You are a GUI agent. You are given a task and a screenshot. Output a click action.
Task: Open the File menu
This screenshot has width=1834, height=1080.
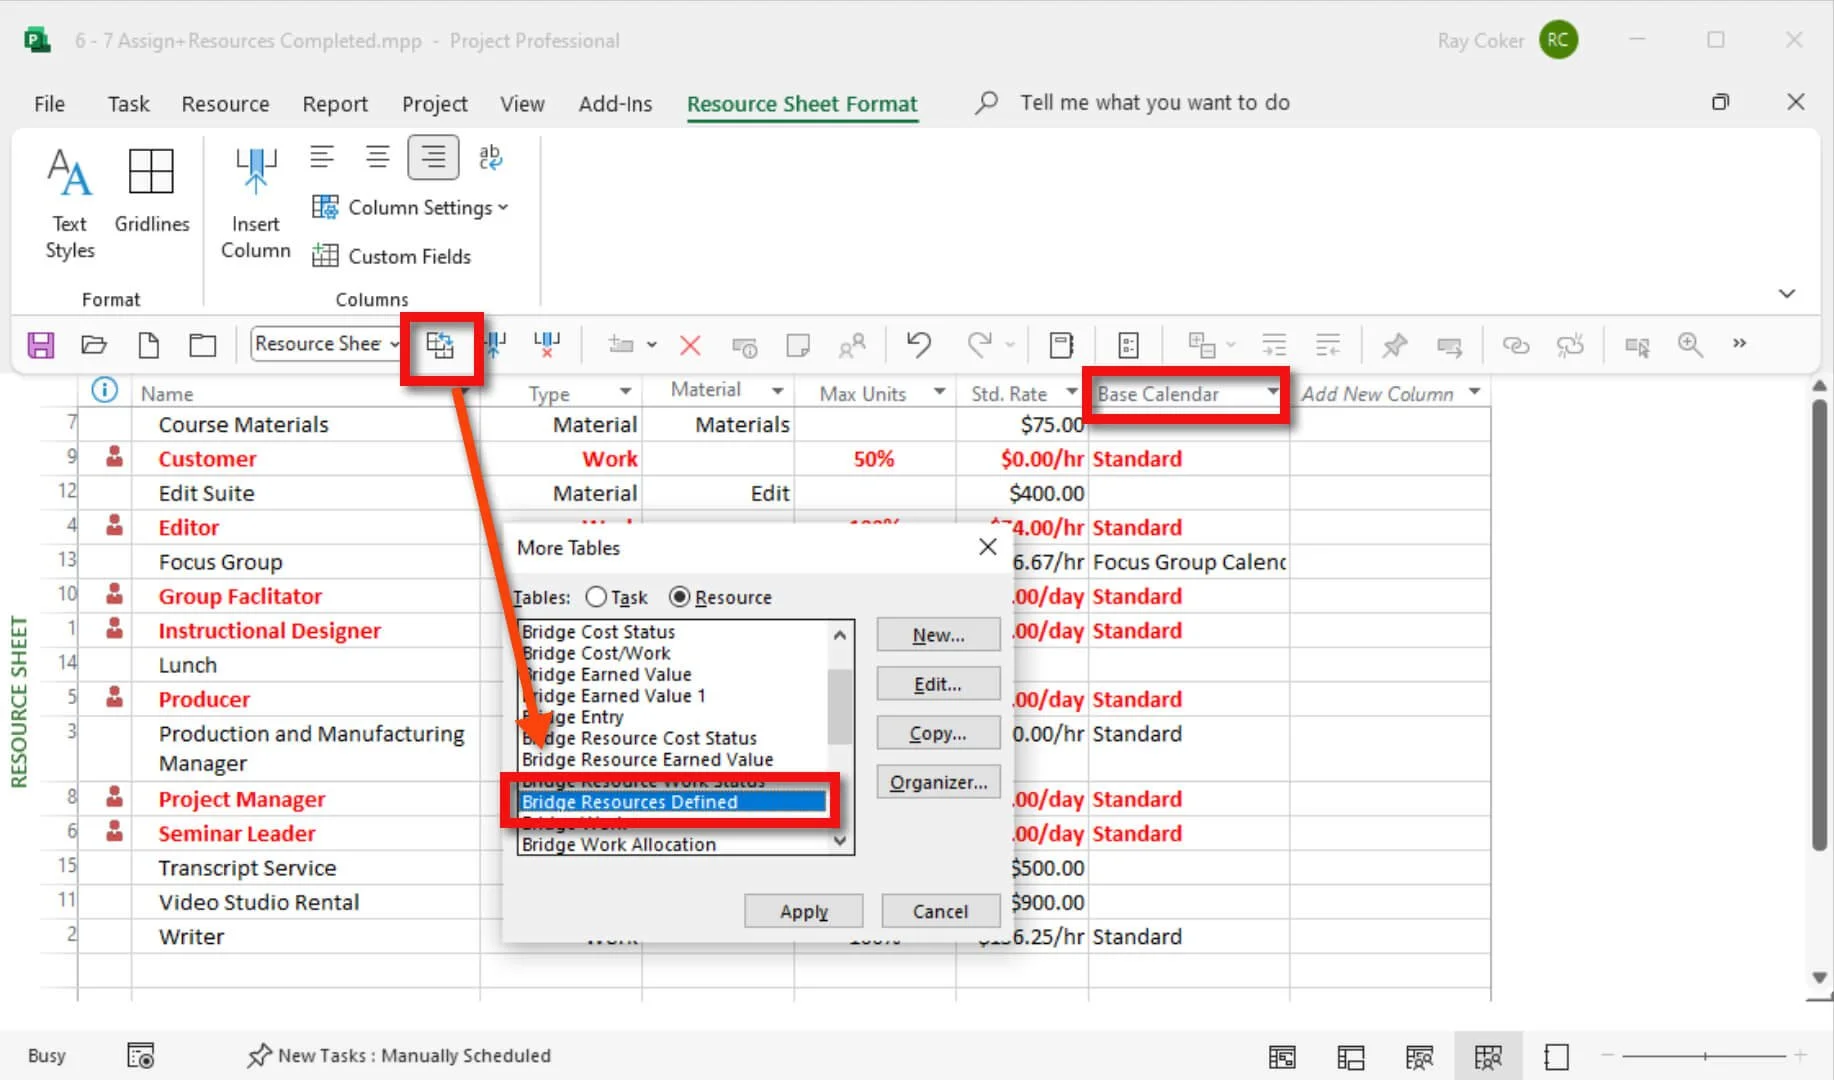[x=49, y=104]
